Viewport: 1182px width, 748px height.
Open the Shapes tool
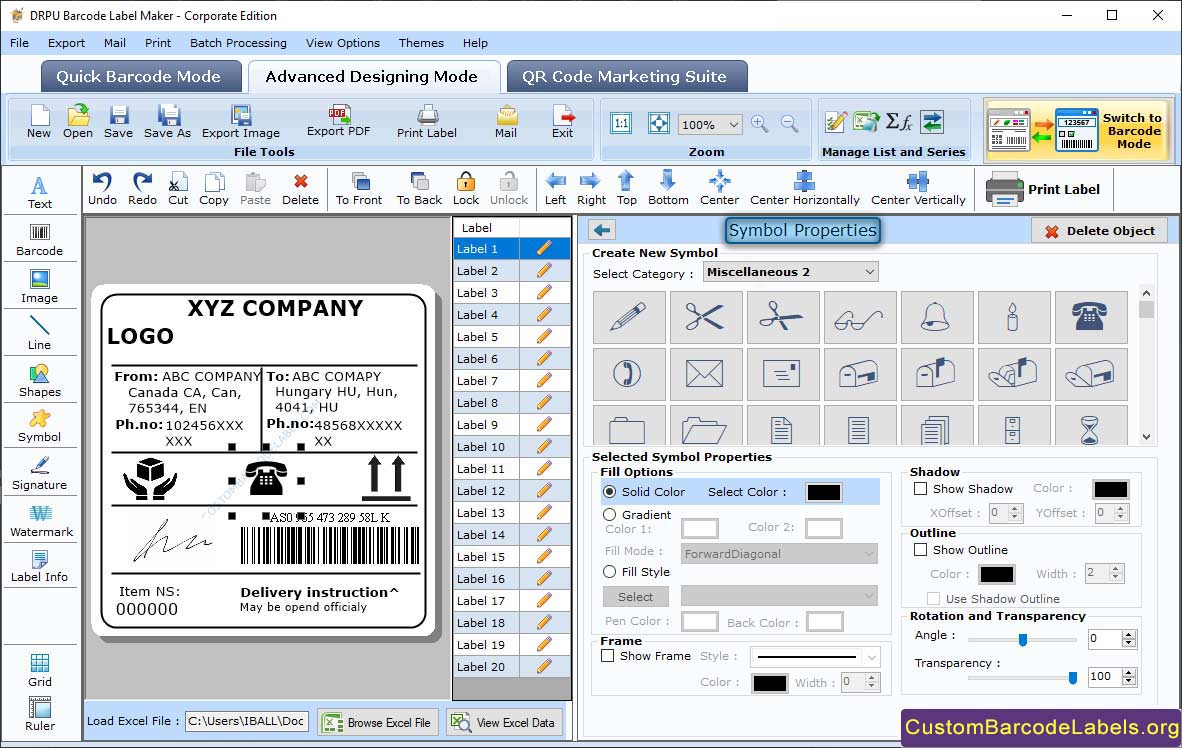(x=39, y=380)
